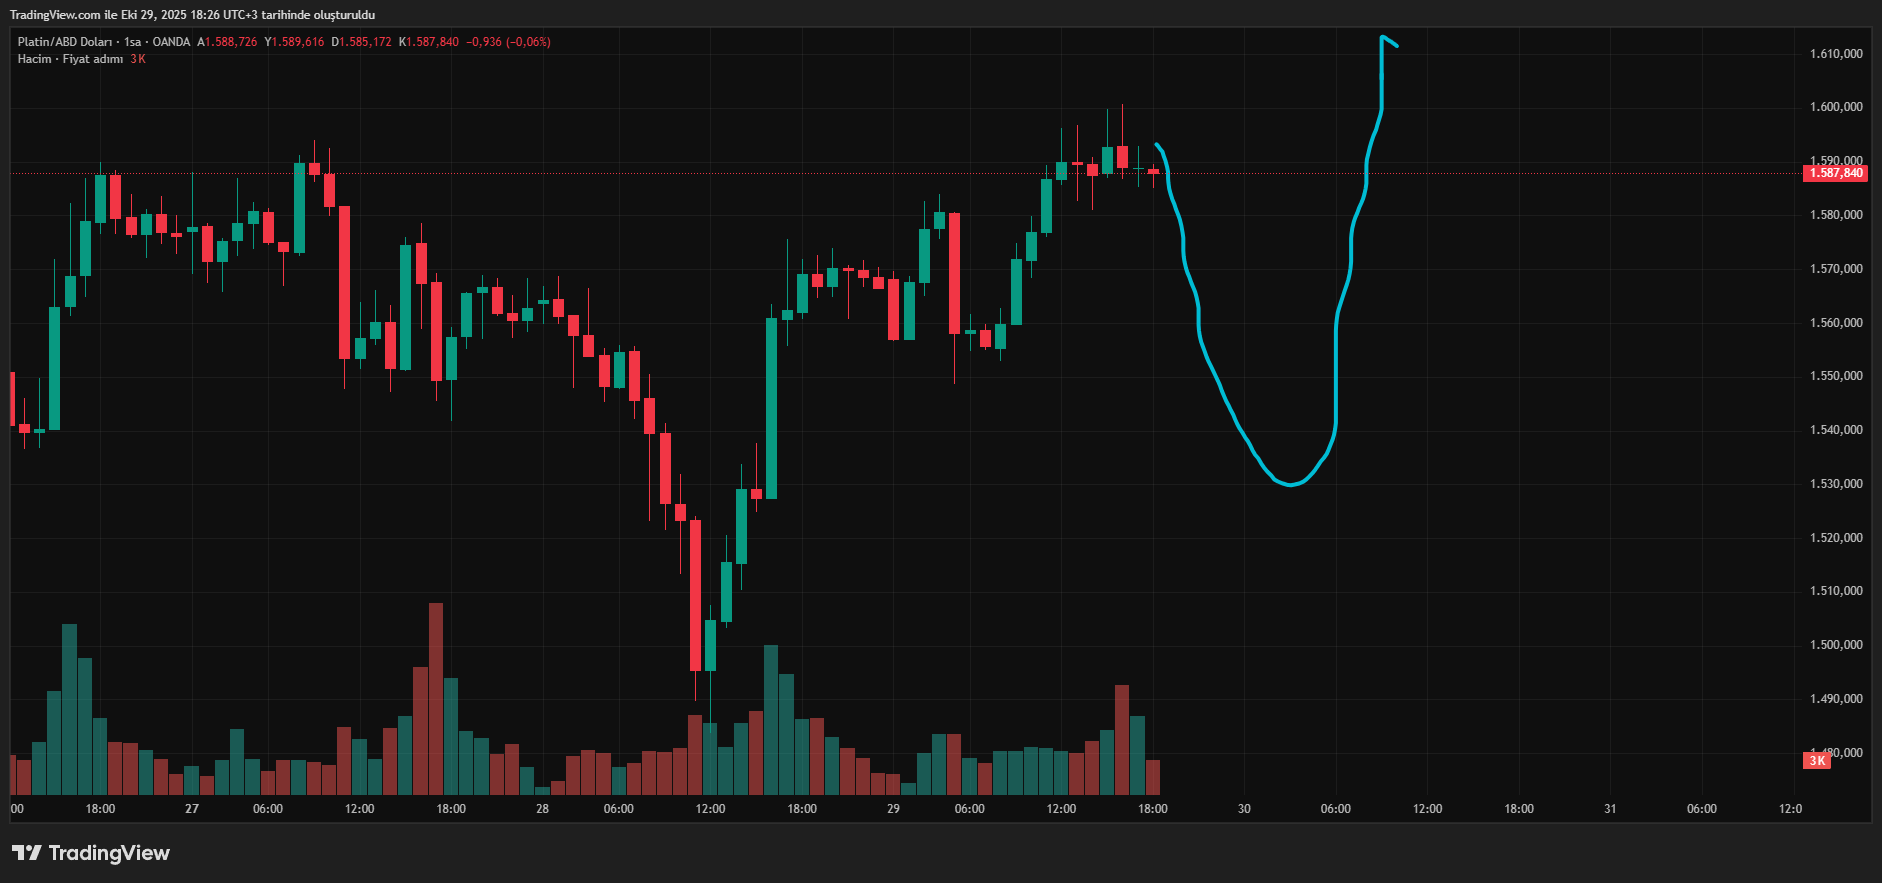Click the open value A1.588,726 in the legend

click(x=227, y=42)
